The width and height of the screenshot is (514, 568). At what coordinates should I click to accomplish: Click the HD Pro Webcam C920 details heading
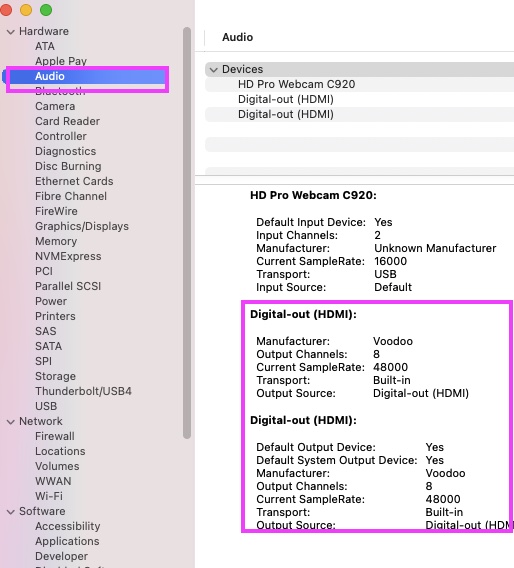tap(313, 195)
